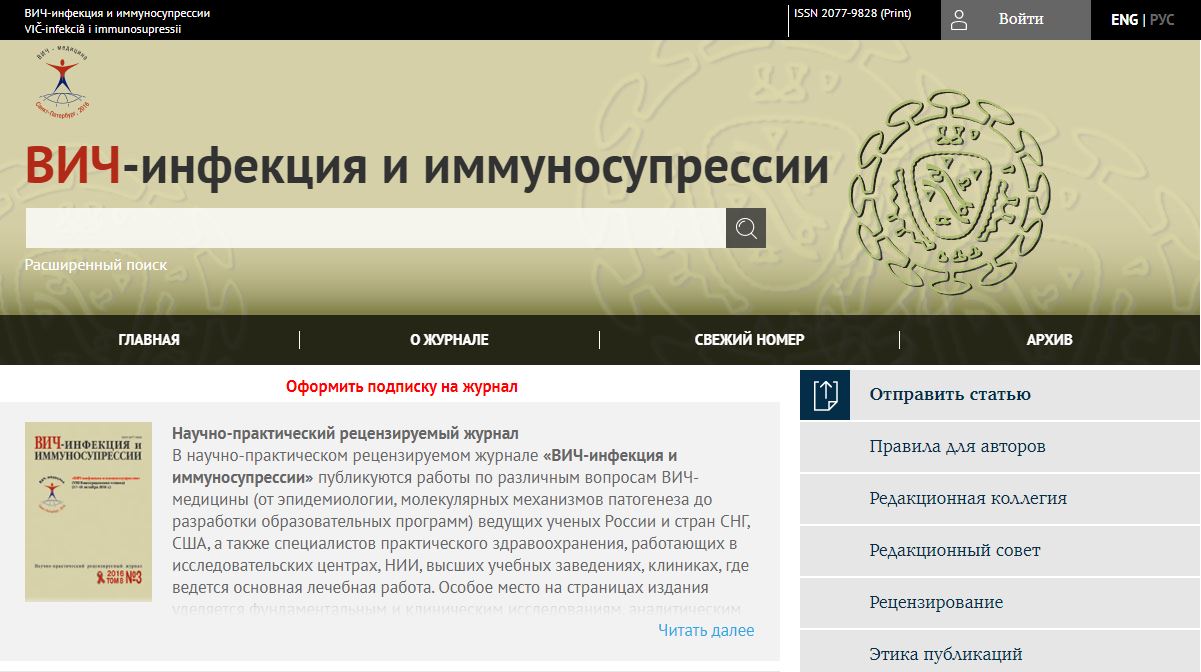The height and width of the screenshot is (672, 1201).
Task: Switch language to РУС
Action: (1162, 20)
